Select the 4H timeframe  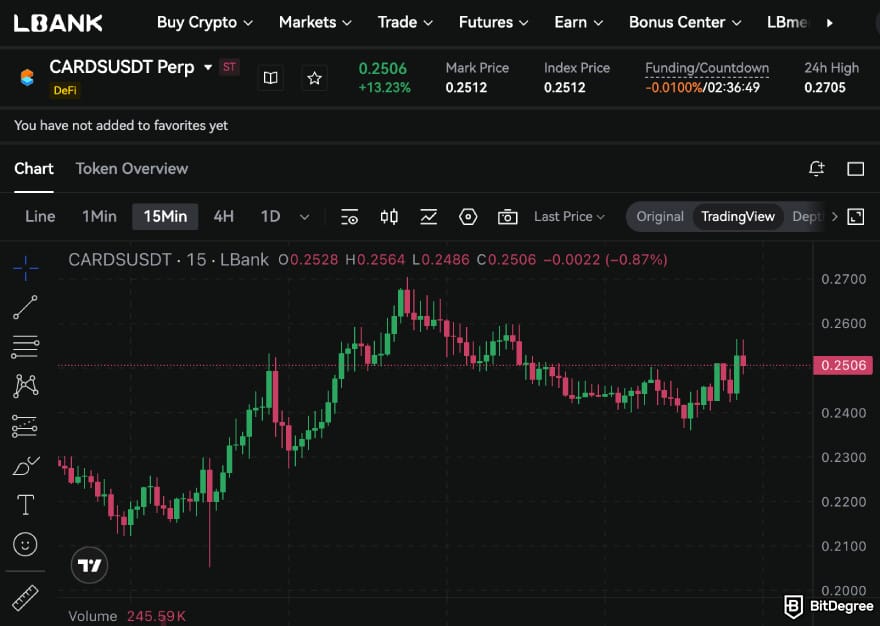[x=223, y=217]
